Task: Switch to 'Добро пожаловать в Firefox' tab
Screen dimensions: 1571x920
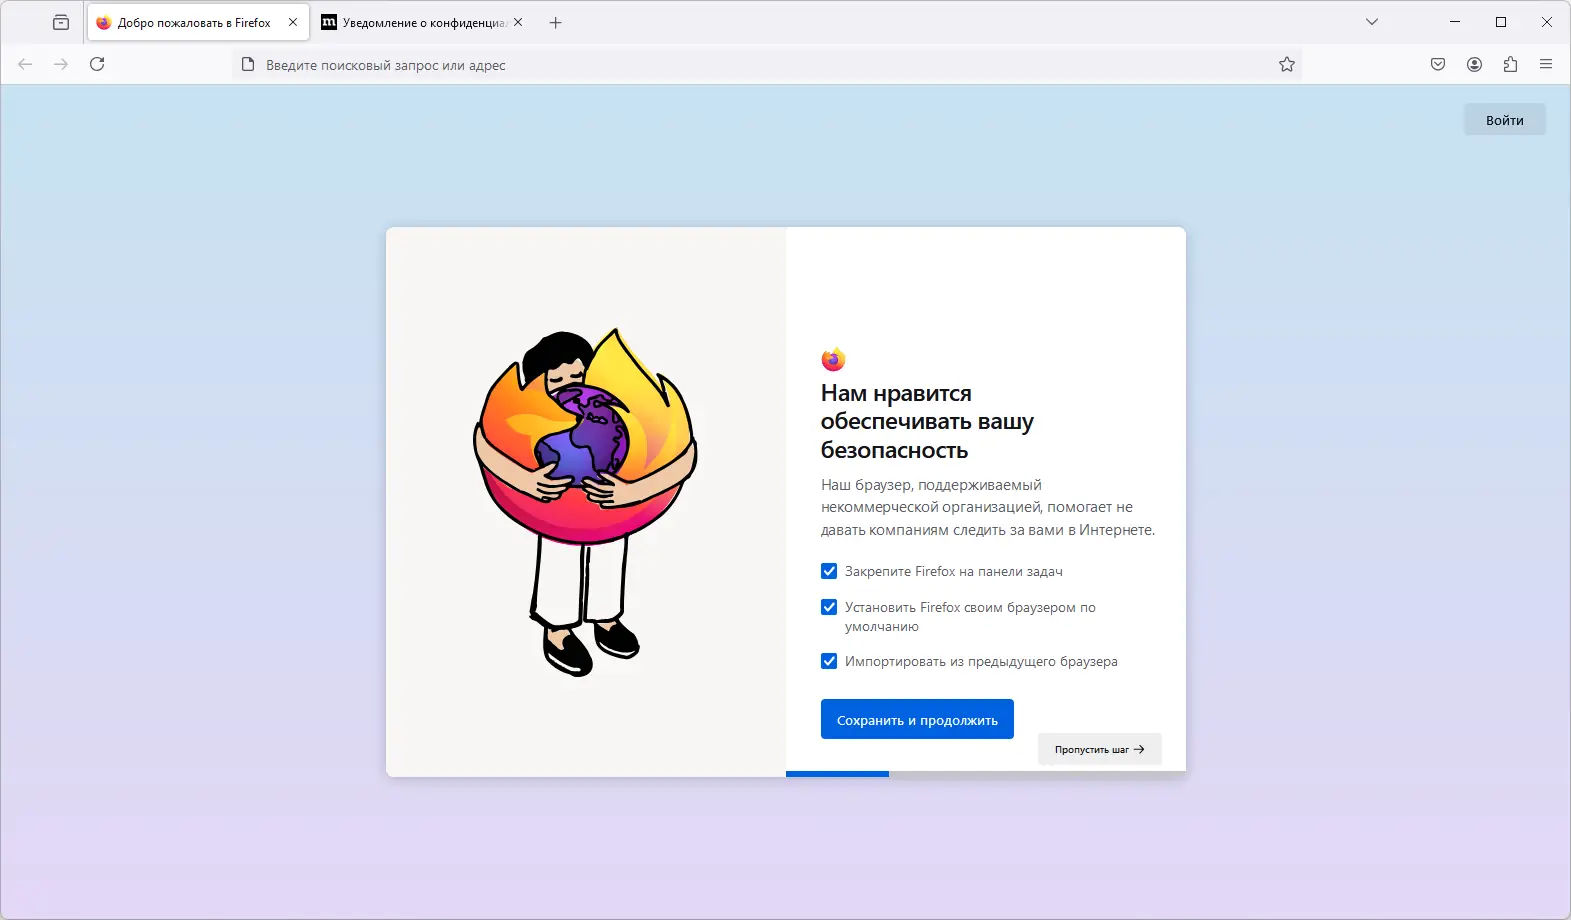Action: [x=198, y=22]
